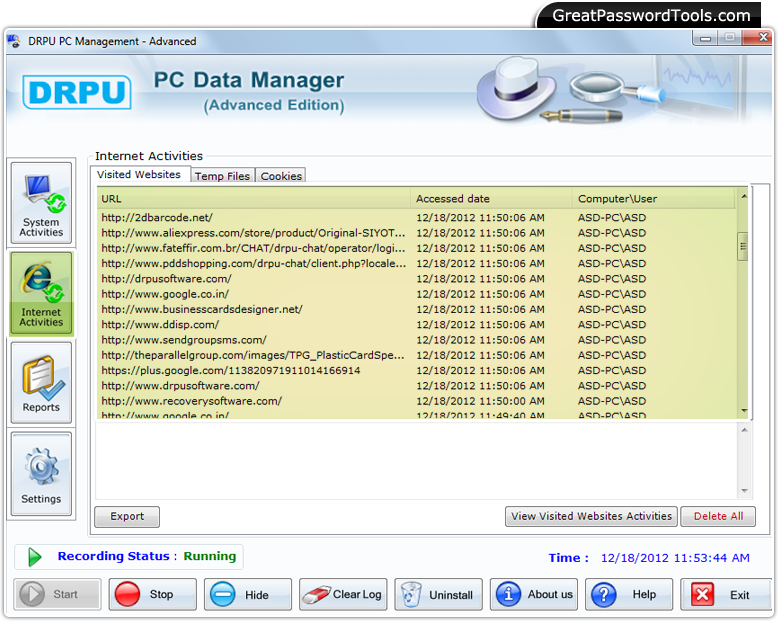Viewport: 778px width, 621px height.
Task: Hide the application with Hide button
Action: 248,594
